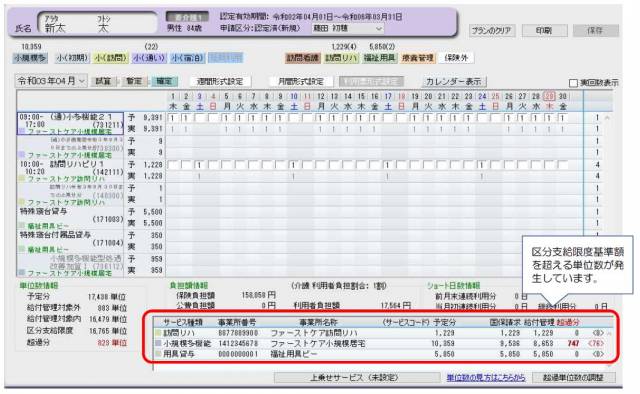
Task: Toggle day 24 planned cell for 訪問リハビリ1
Action: pos(482,165)
